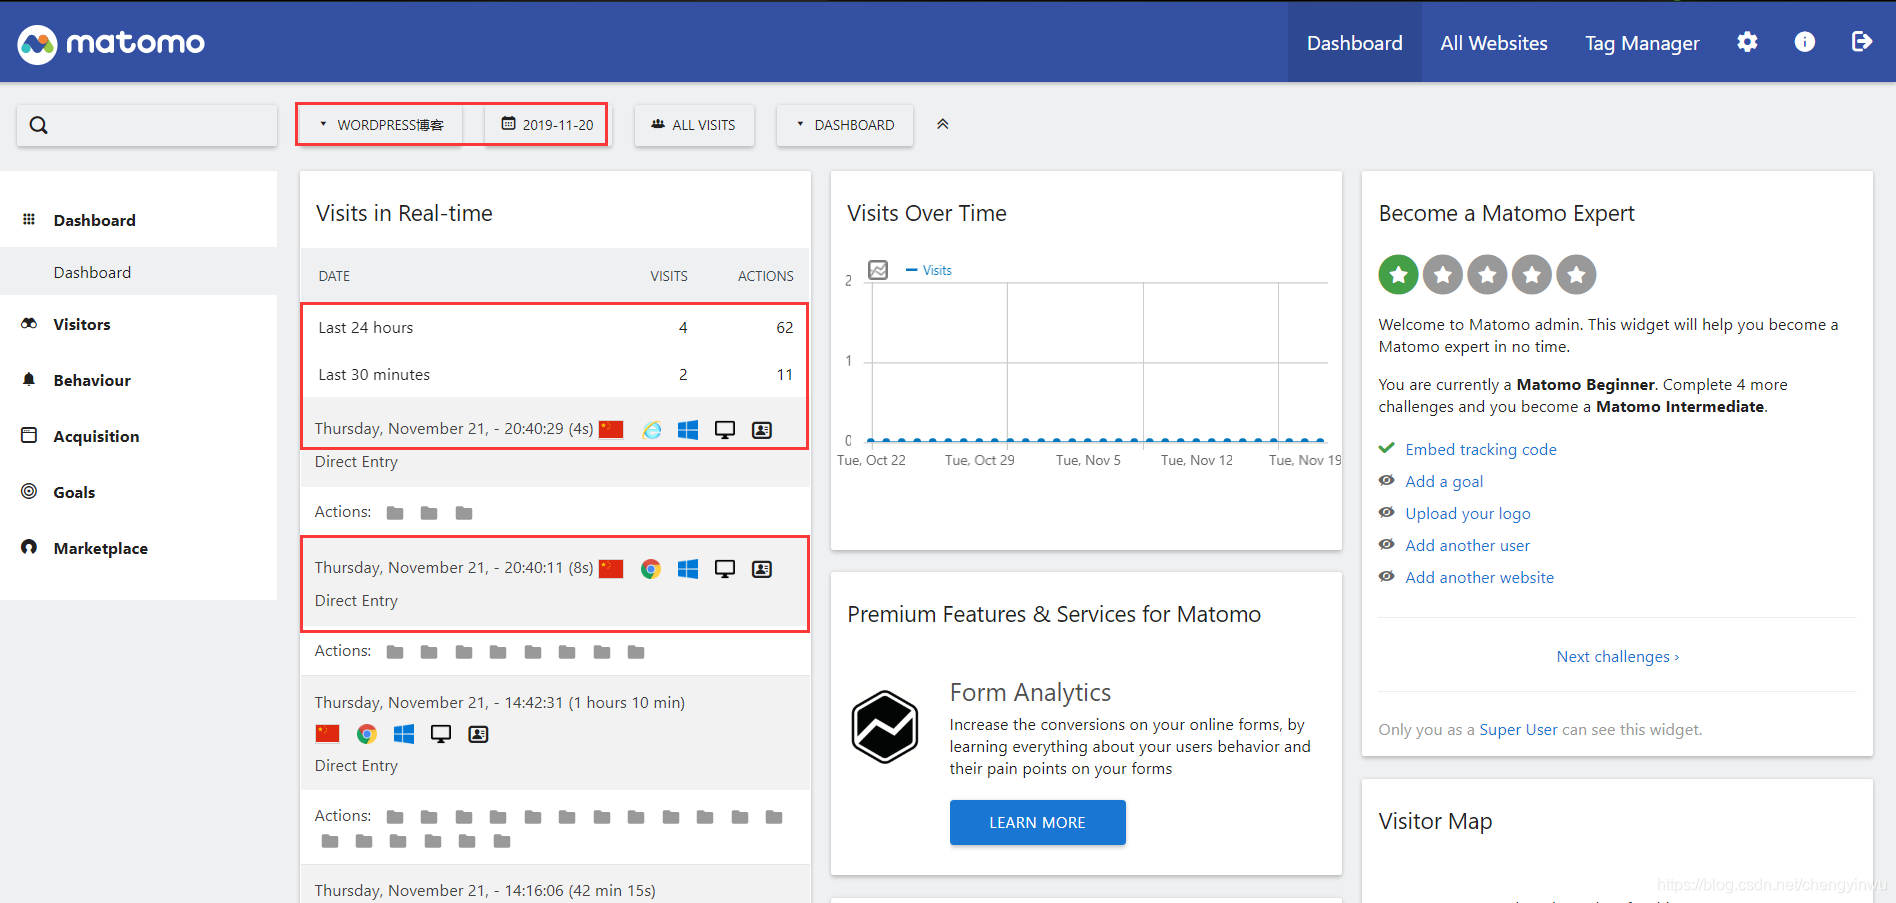Open visitor profile icon in 20:40:29 visit
This screenshot has width=1896, height=903.
coord(762,430)
